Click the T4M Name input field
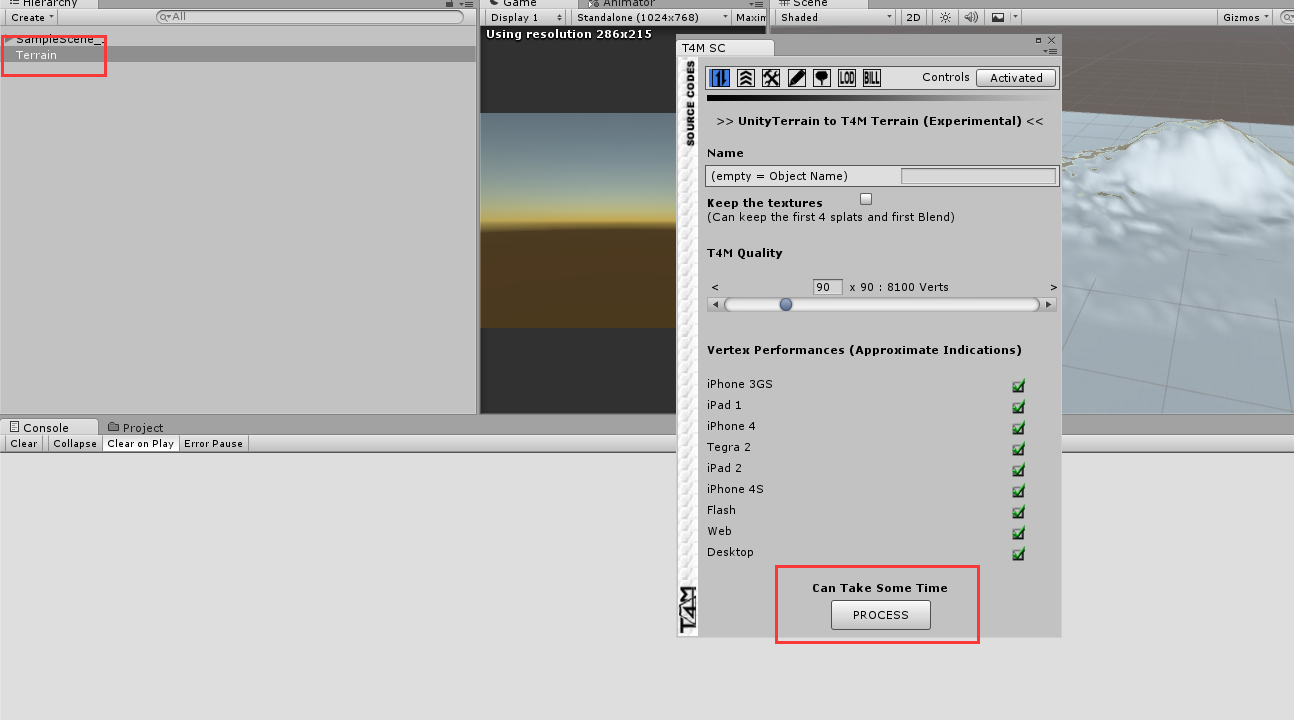 tap(978, 176)
